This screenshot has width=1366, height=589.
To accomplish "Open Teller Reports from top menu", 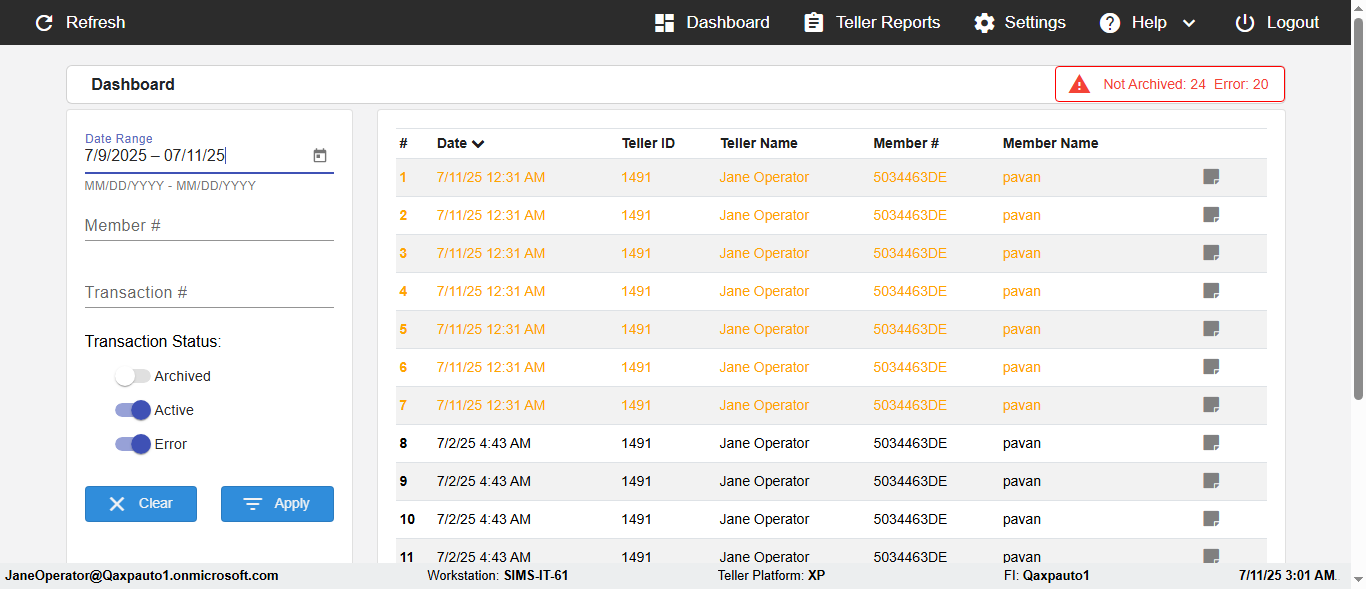I will [872, 22].
